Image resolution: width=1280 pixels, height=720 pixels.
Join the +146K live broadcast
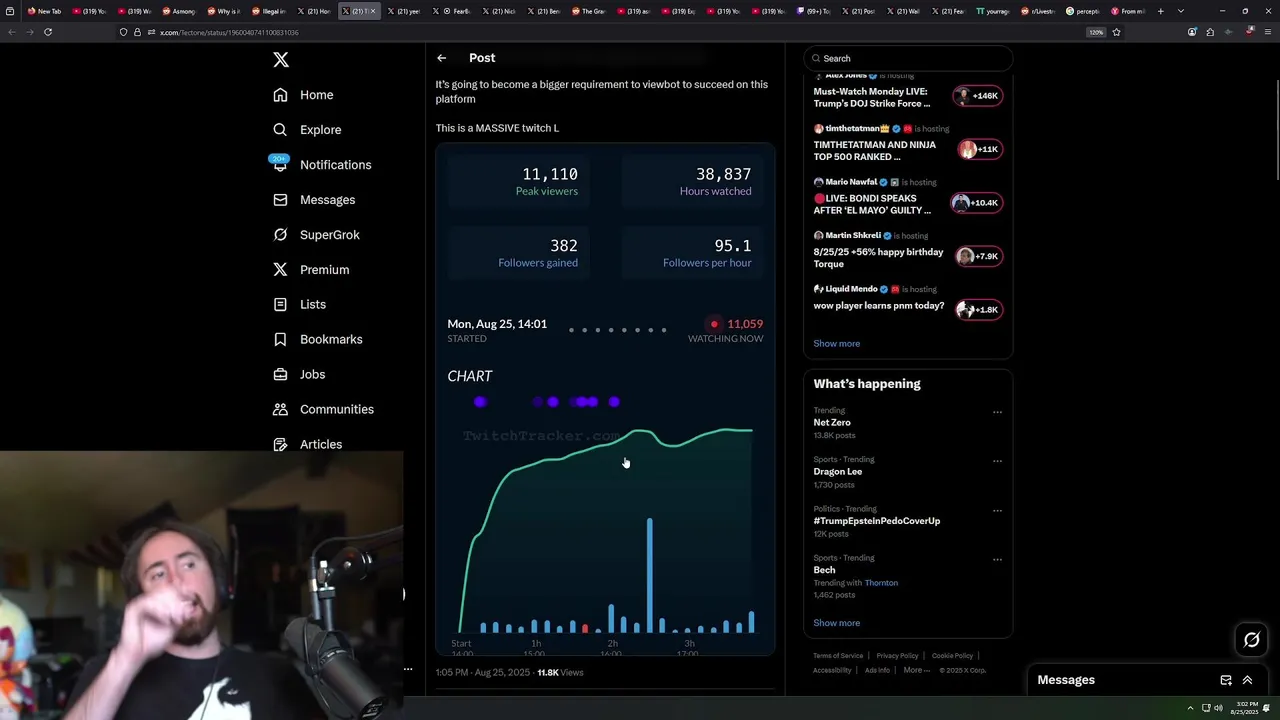[978, 96]
